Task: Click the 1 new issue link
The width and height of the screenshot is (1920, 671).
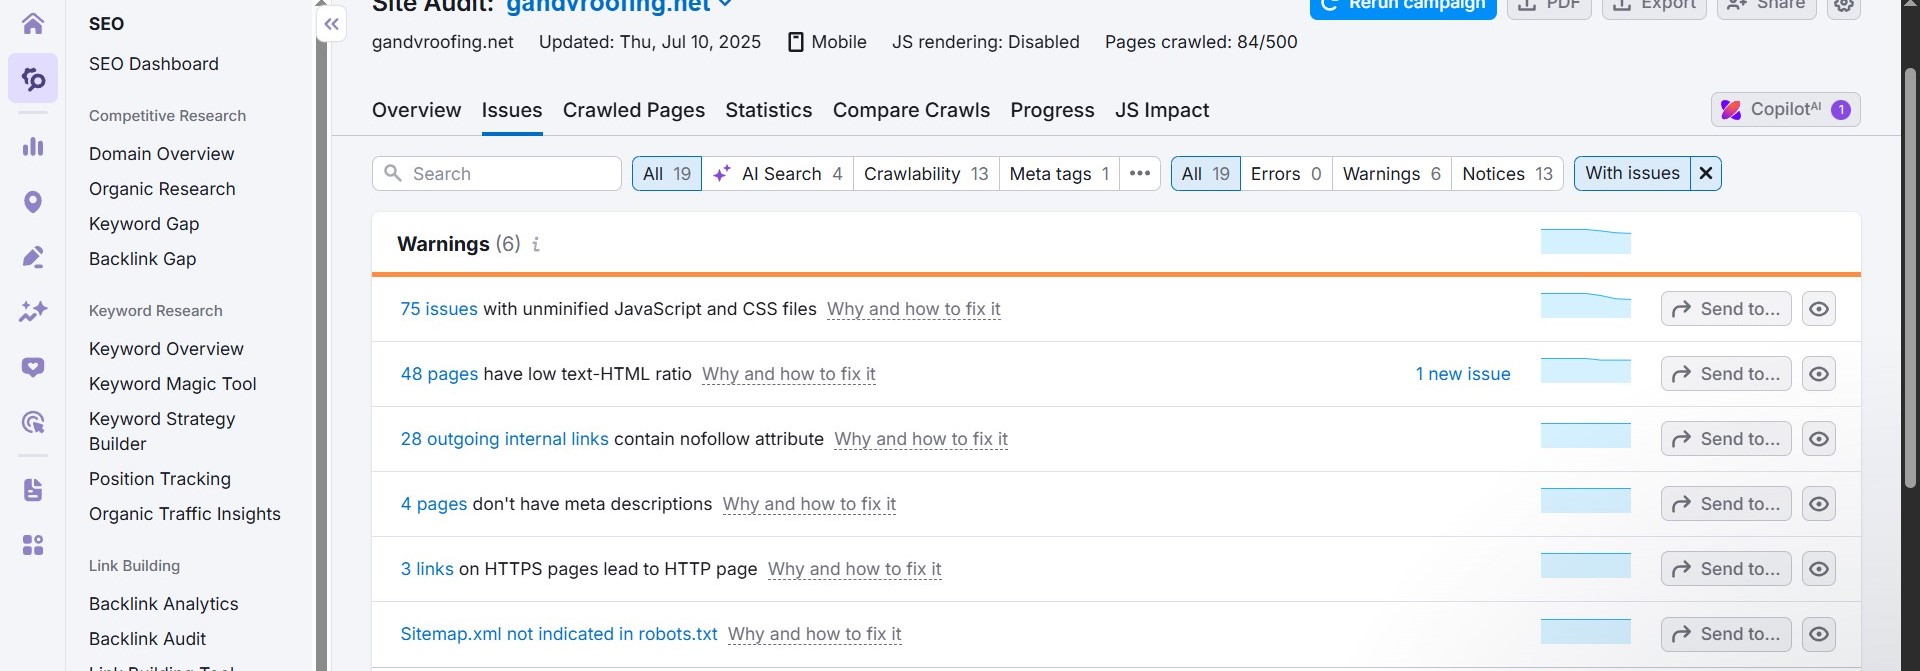Action: pos(1463,374)
